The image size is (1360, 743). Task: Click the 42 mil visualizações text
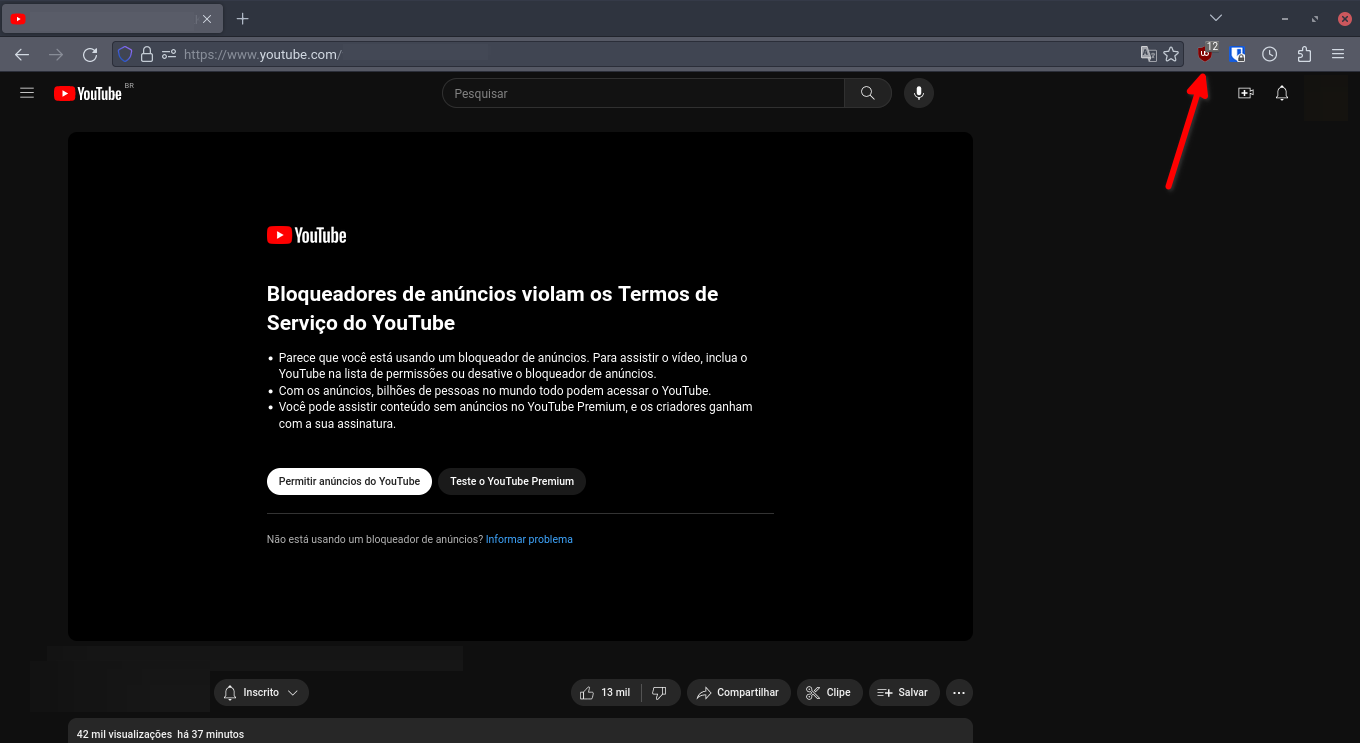click(x=124, y=734)
